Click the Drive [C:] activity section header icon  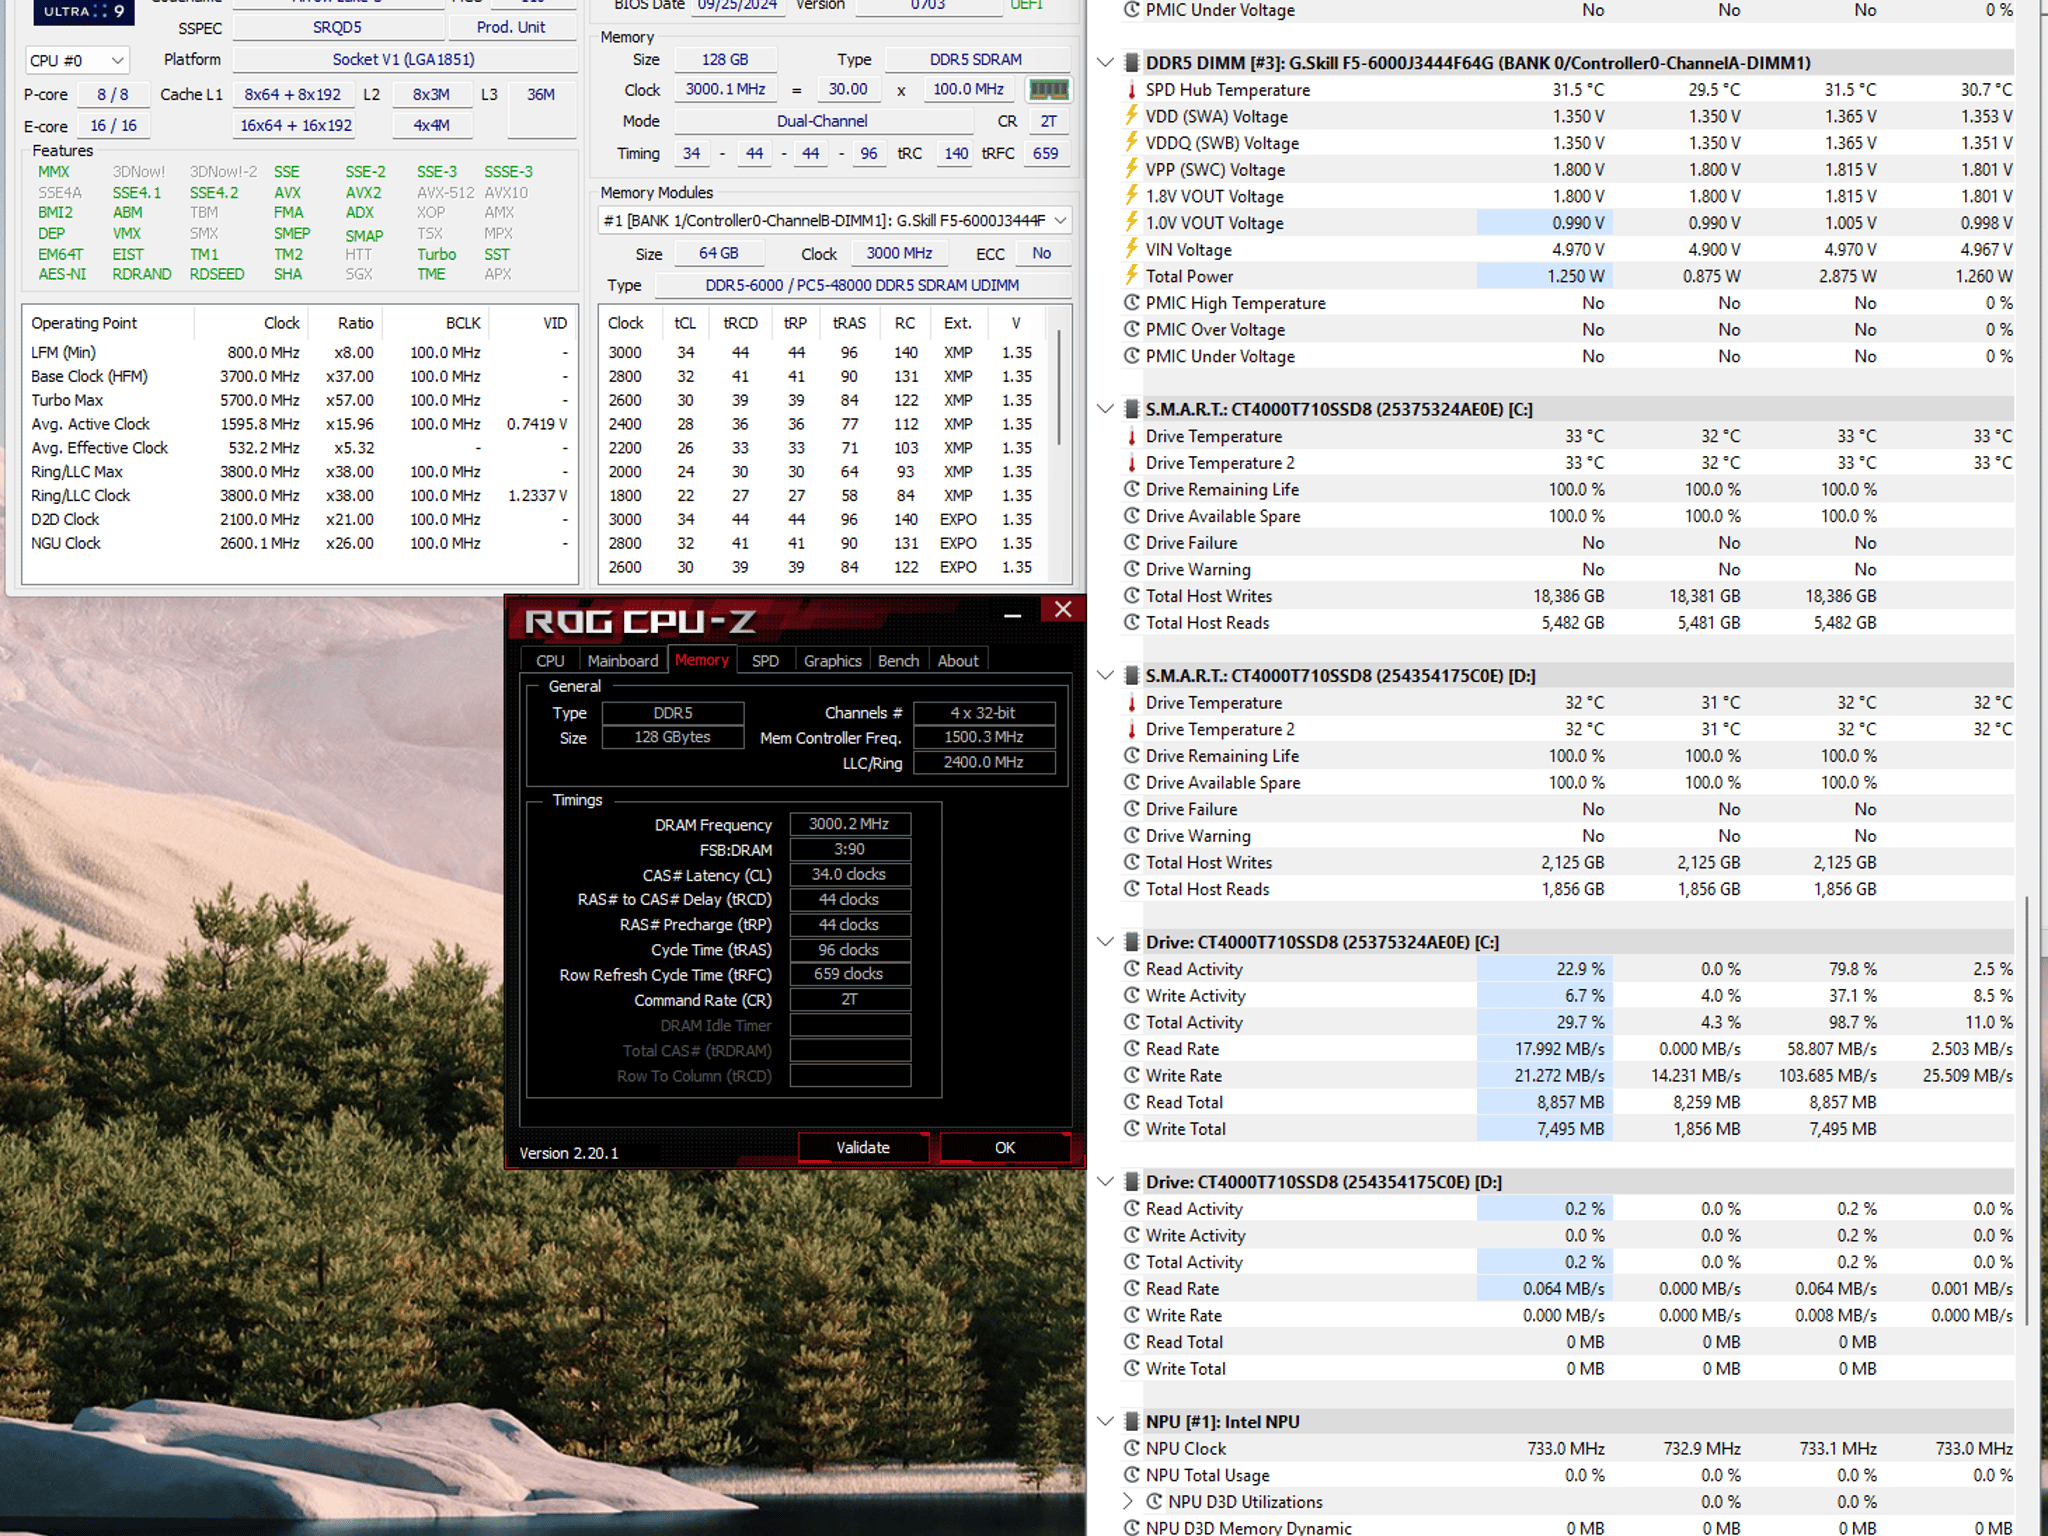click(x=1131, y=942)
